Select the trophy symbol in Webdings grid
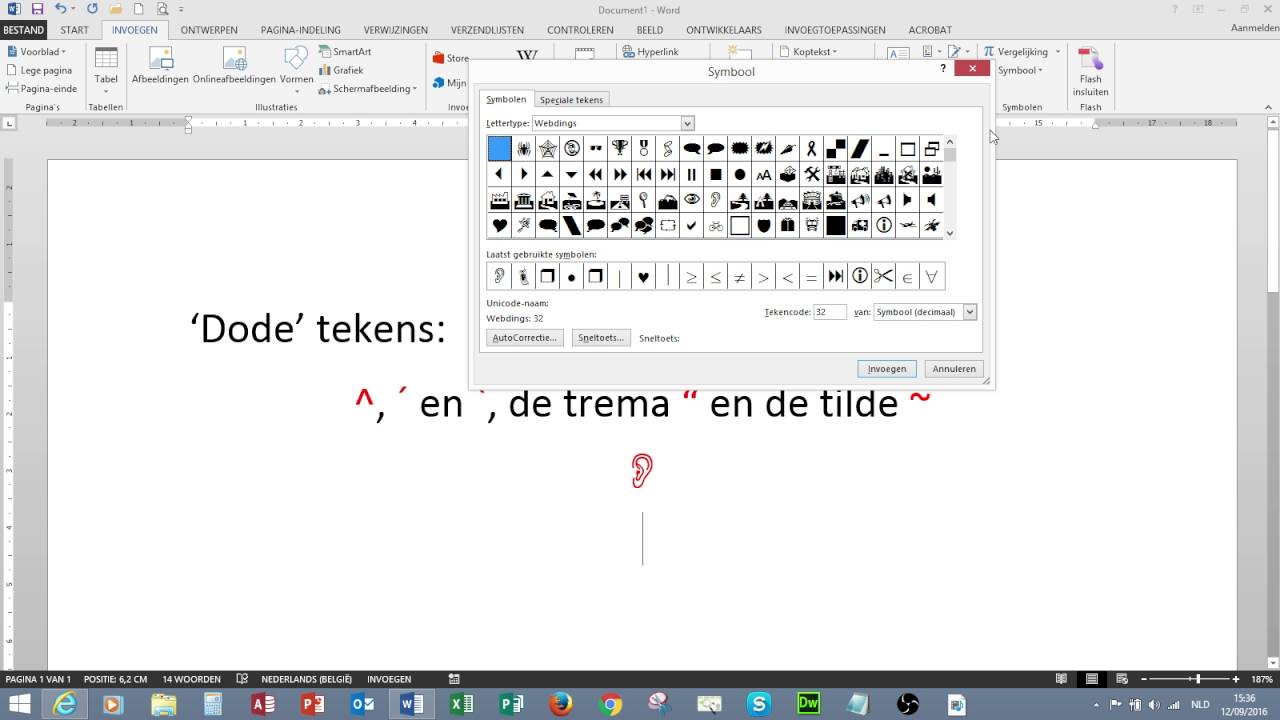The width and height of the screenshot is (1280, 720). point(620,149)
